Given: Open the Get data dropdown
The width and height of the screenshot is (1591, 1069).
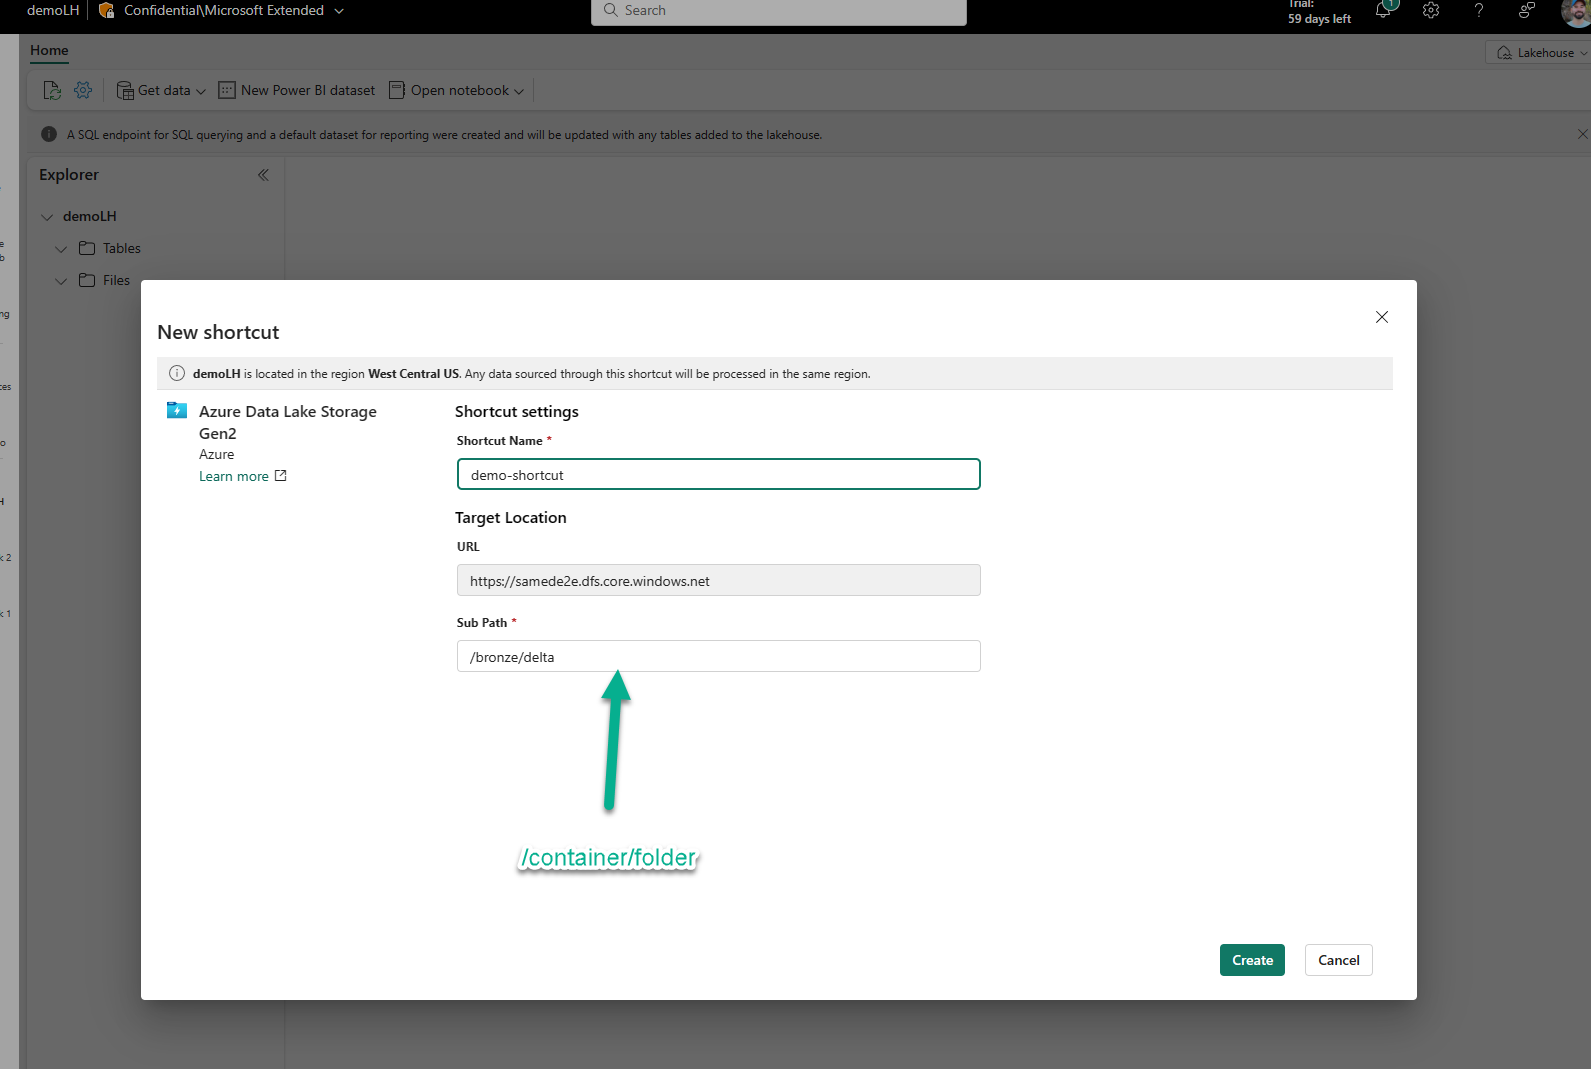Looking at the screenshot, I should [x=161, y=90].
